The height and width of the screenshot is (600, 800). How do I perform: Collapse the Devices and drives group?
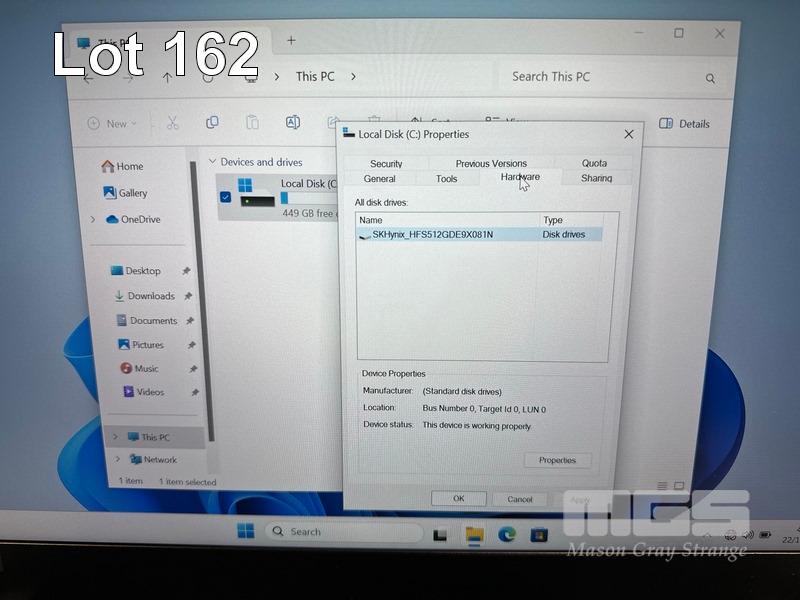click(212, 162)
